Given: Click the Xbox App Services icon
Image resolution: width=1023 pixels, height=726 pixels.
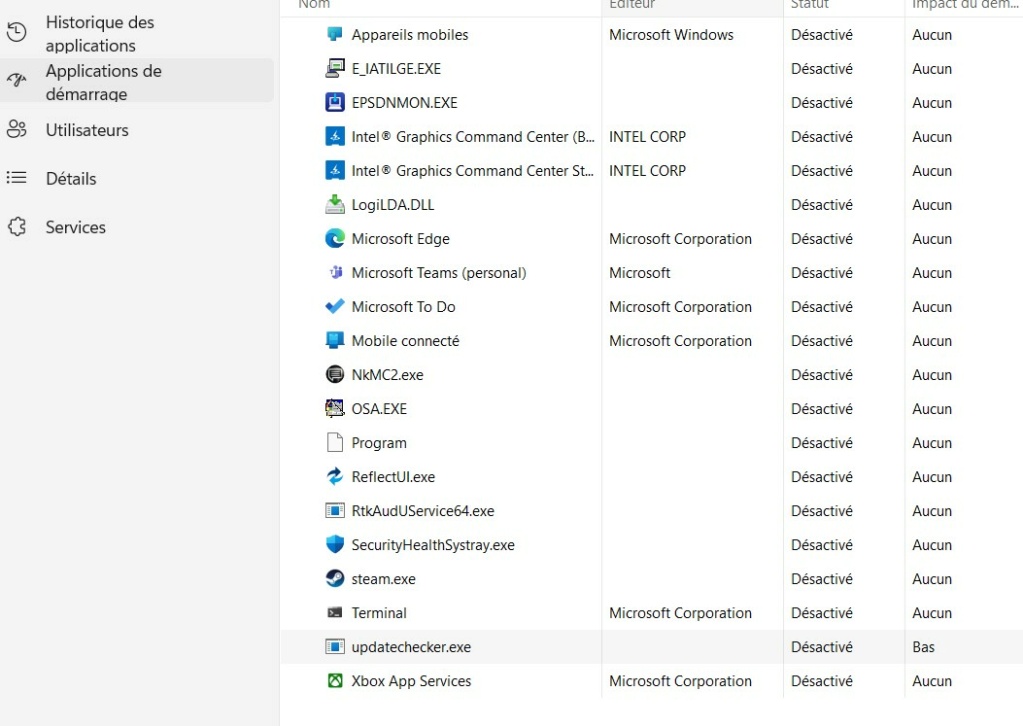Looking at the screenshot, I should point(335,680).
